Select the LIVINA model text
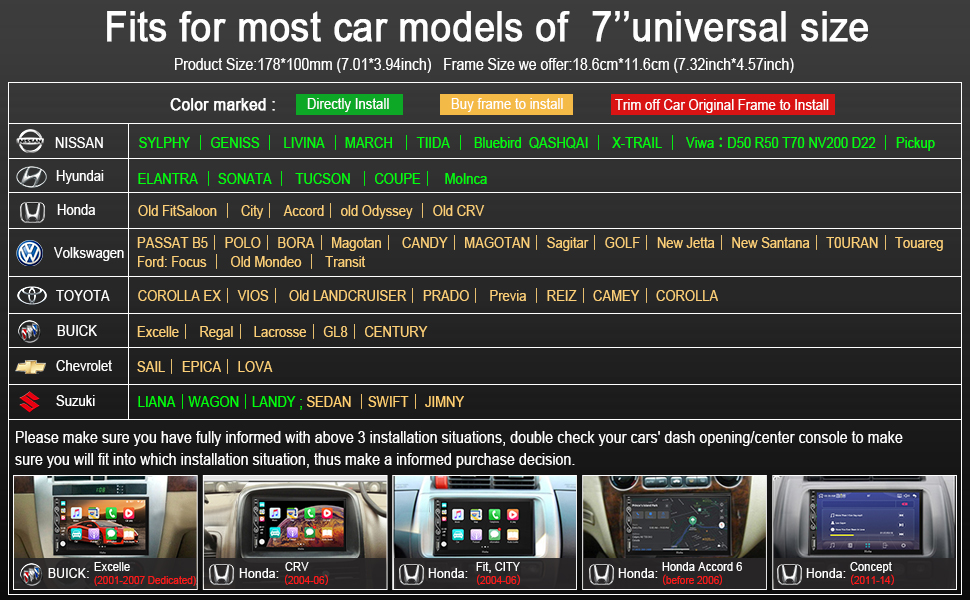 coord(304,143)
